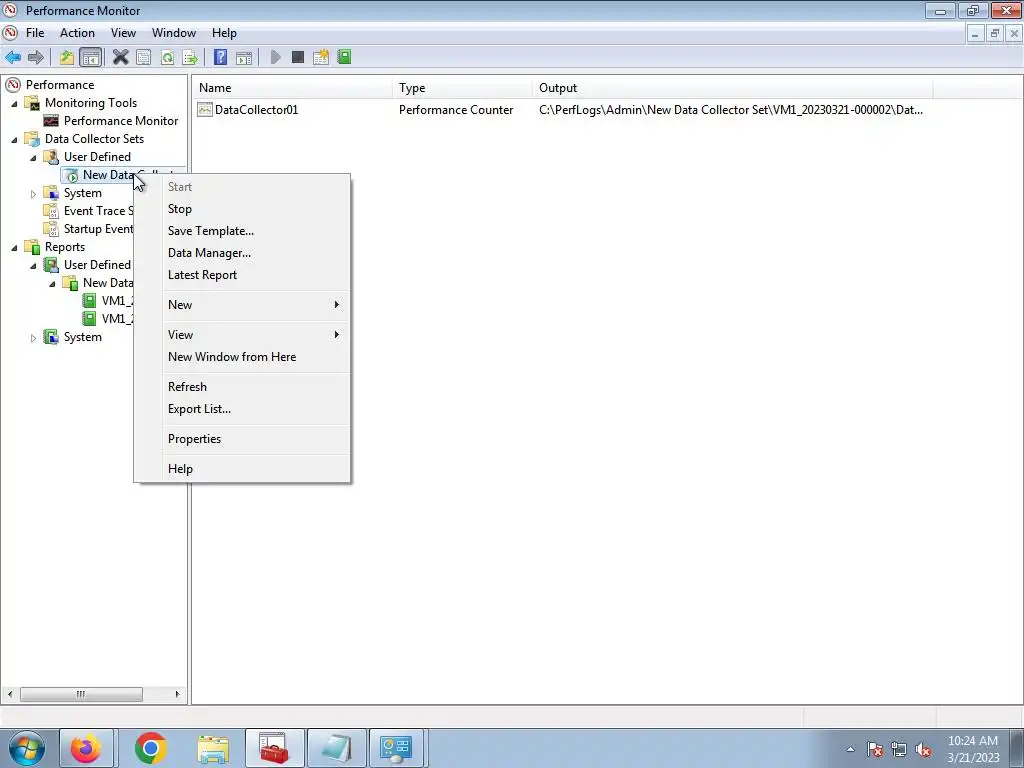The image size is (1024, 768).
Task: Open the View menu in the menu bar
Action: 123,33
